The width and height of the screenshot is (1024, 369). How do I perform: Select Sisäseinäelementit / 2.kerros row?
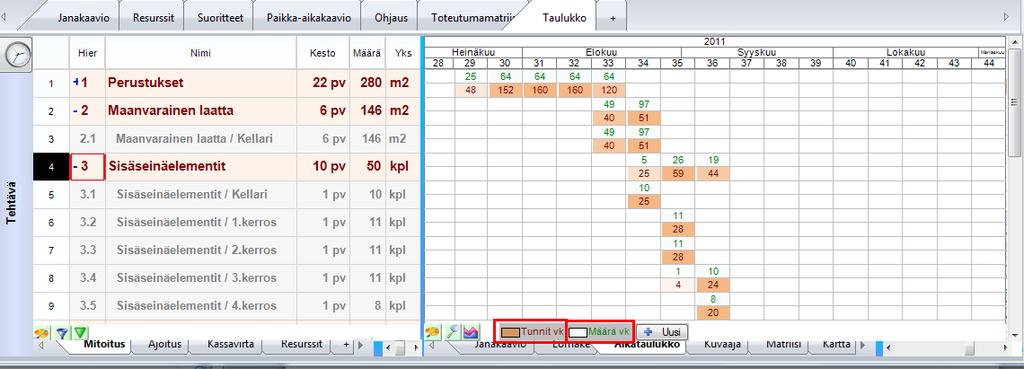[226, 250]
